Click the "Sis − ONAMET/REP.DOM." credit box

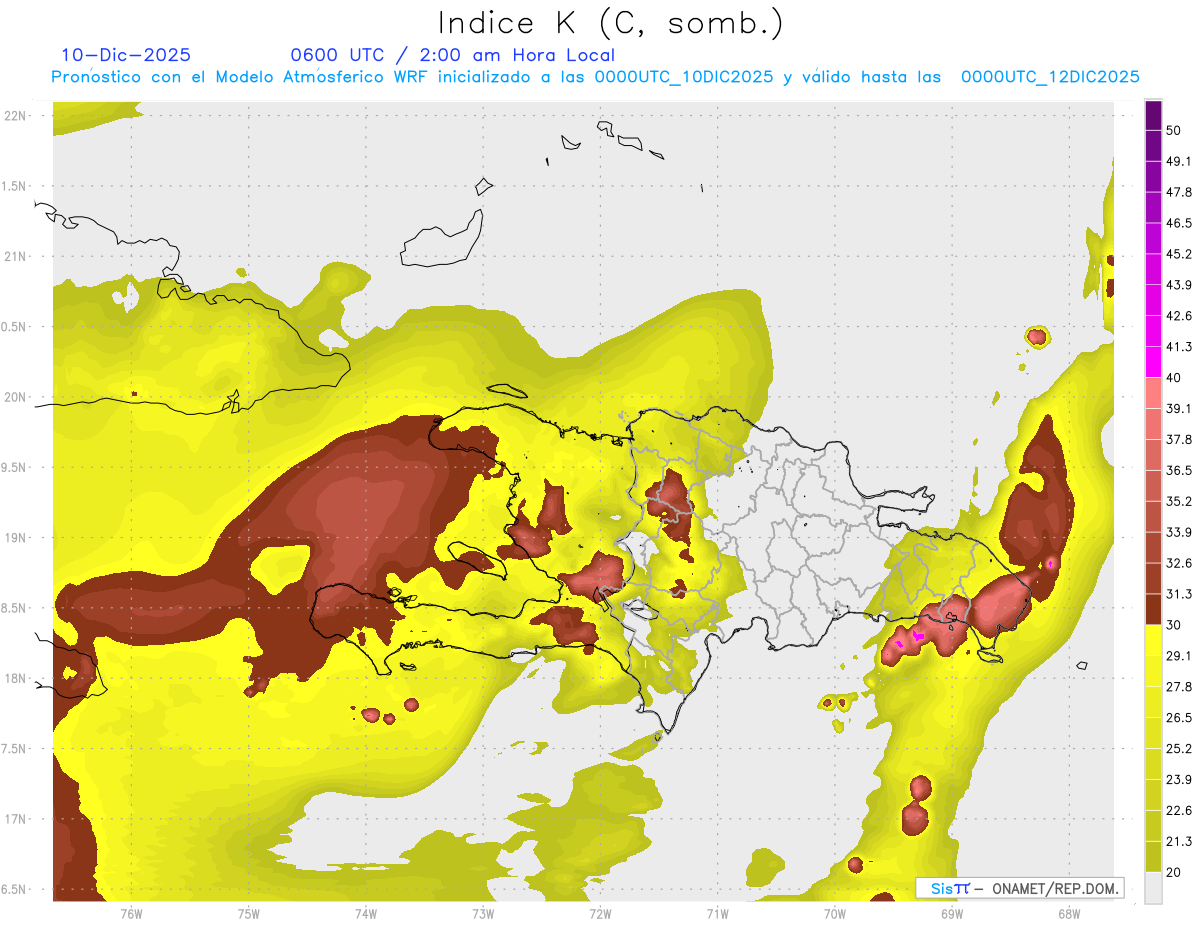click(x=1019, y=888)
